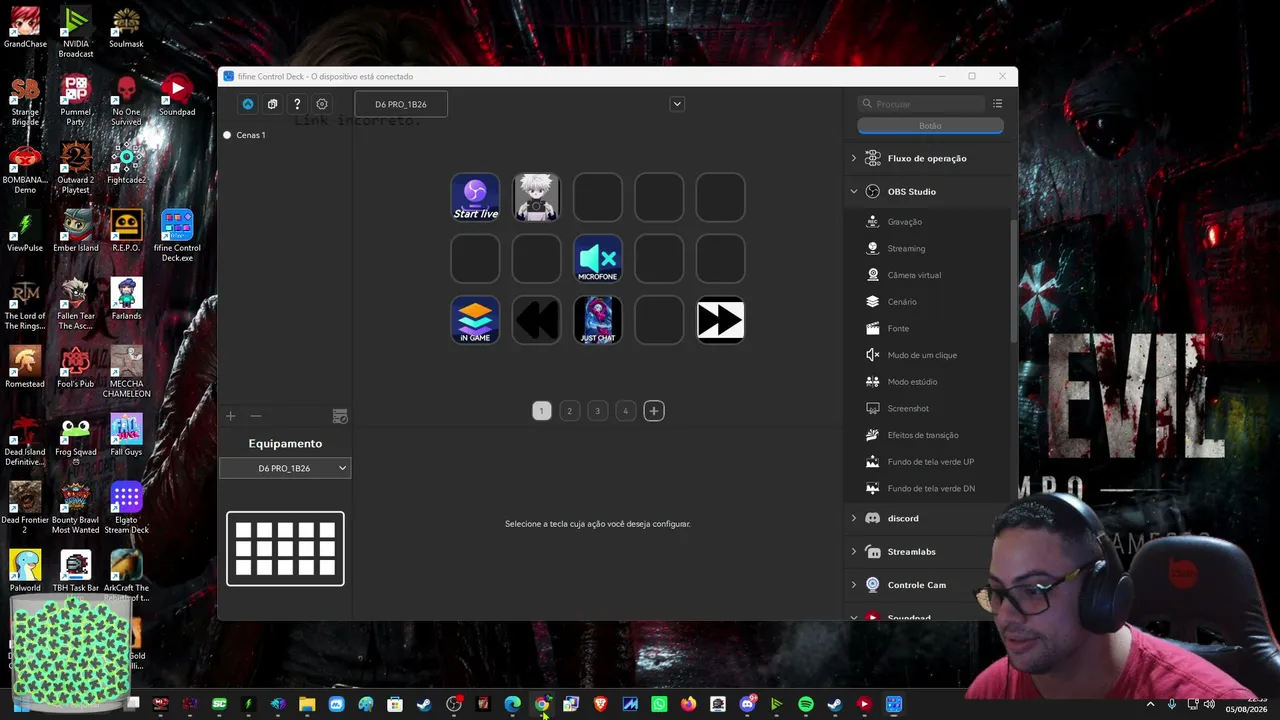Image resolution: width=1280 pixels, height=720 pixels.
Task: Select the MICROFONE mute deck key
Action: click(x=598, y=259)
